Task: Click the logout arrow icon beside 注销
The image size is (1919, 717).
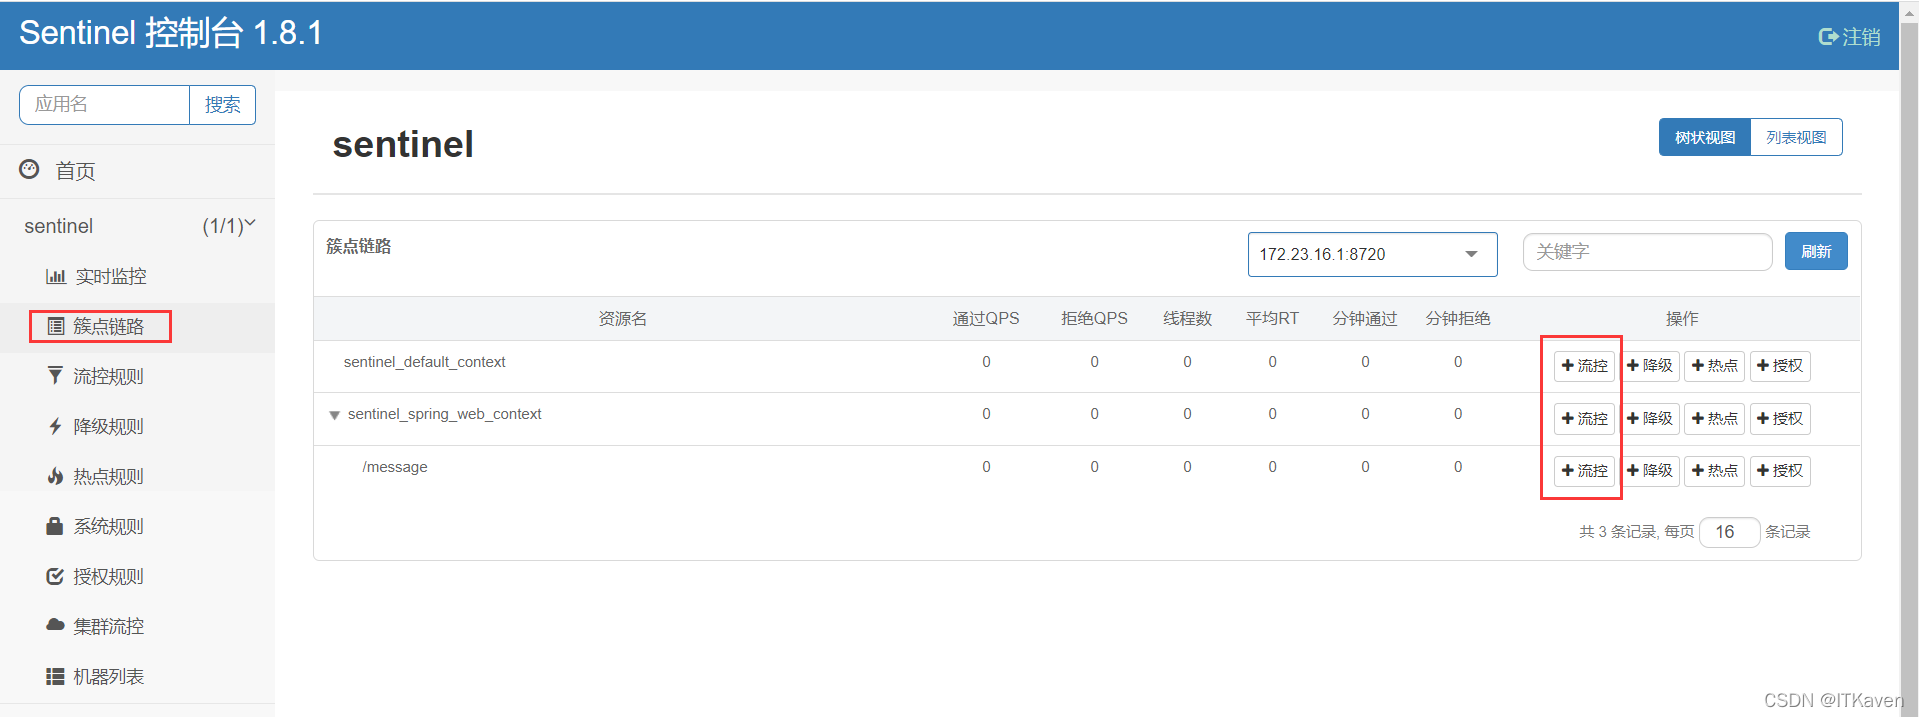Action: click(1828, 37)
